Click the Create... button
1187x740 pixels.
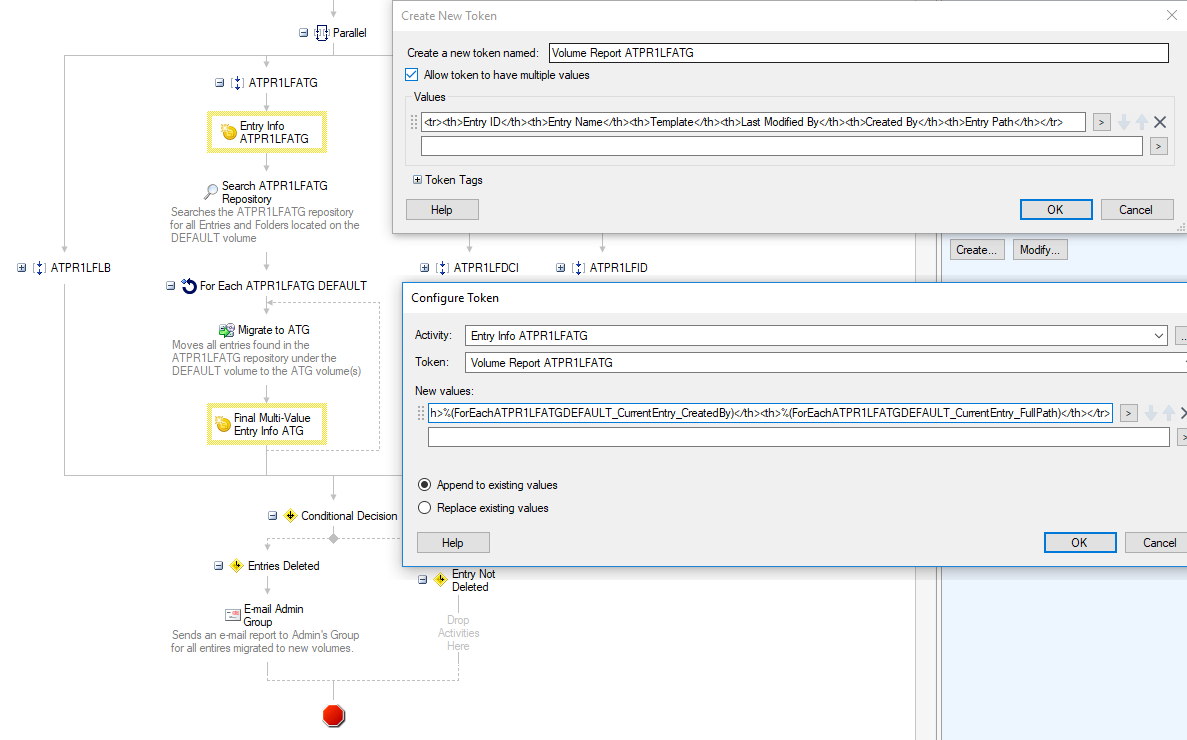pos(977,250)
